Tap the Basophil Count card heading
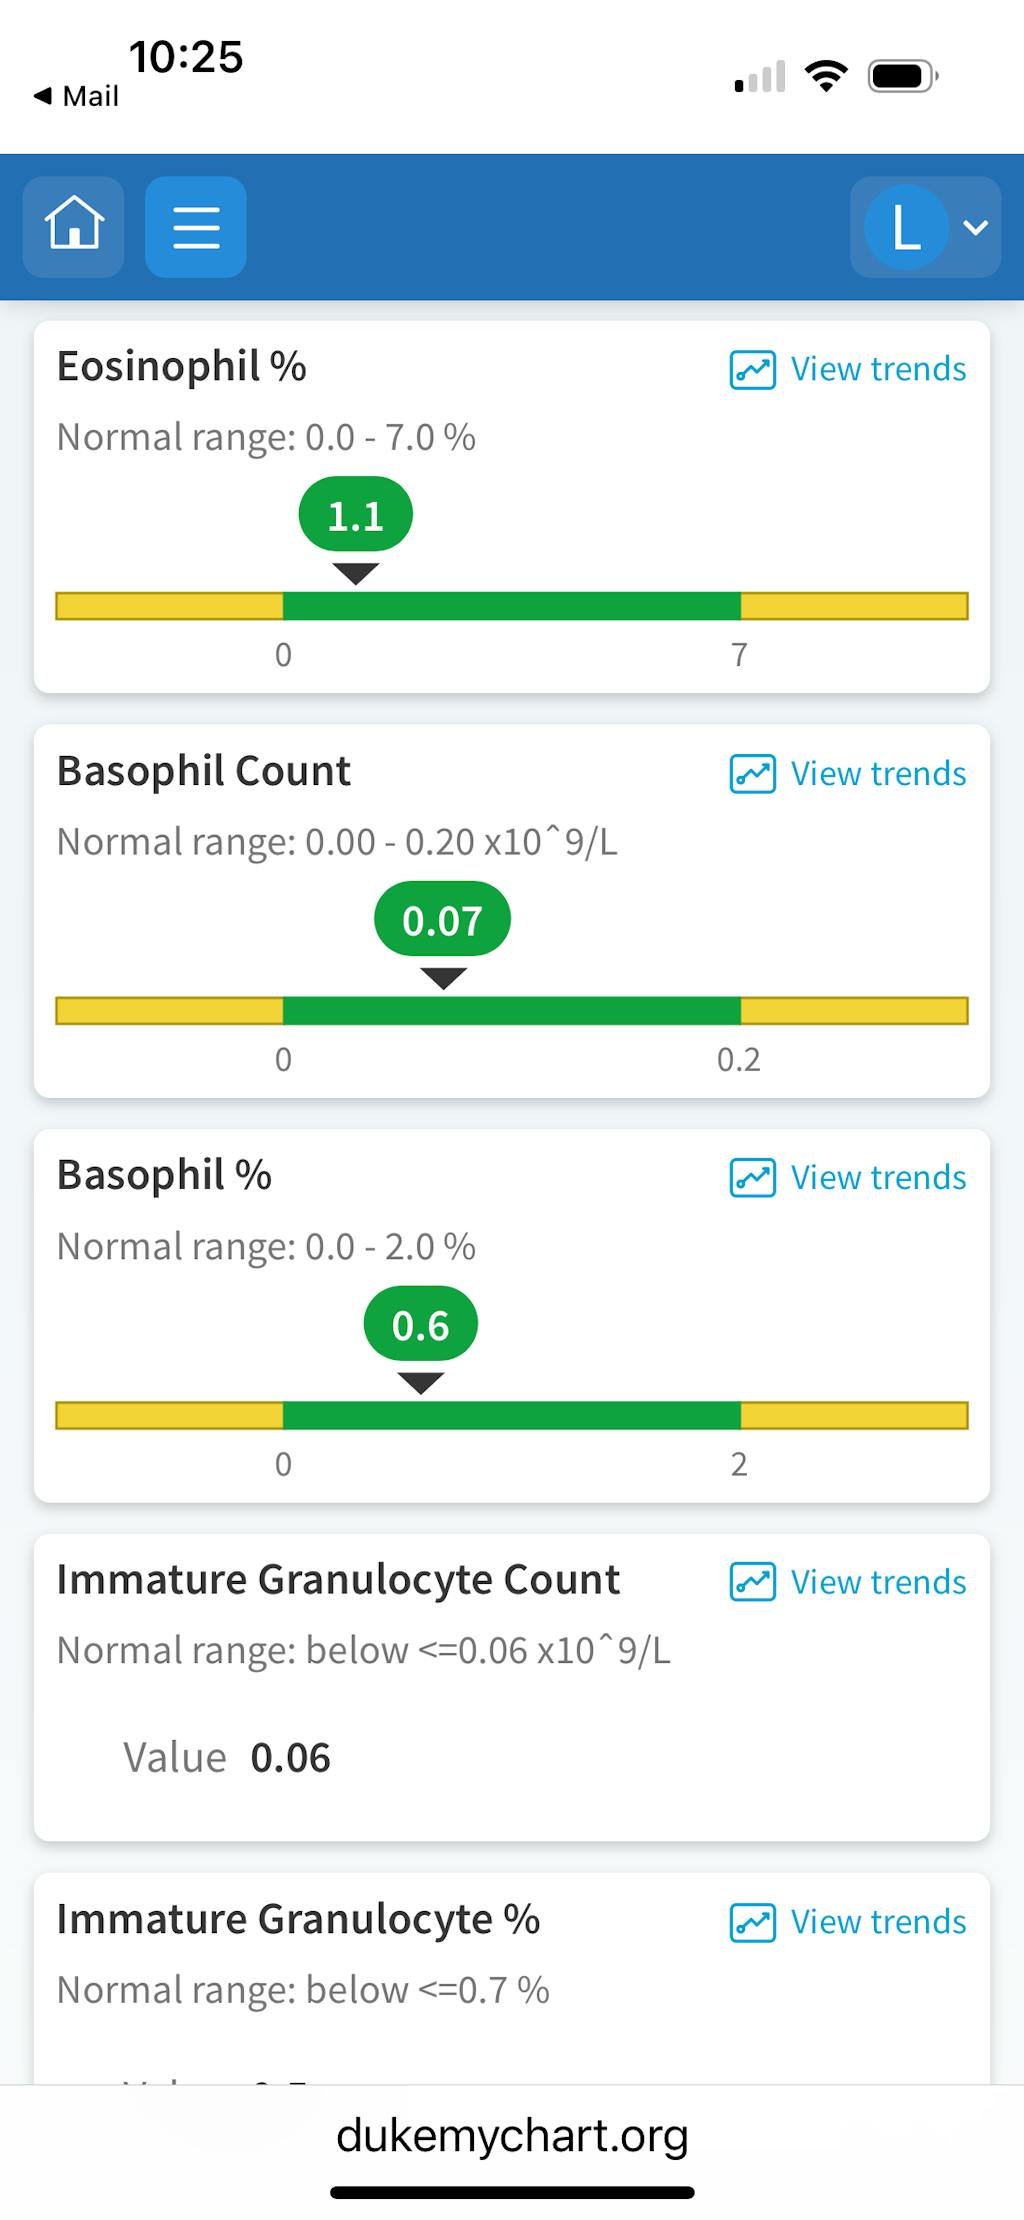Viewport: 1024px width, 2220px height. coord(204,771)
